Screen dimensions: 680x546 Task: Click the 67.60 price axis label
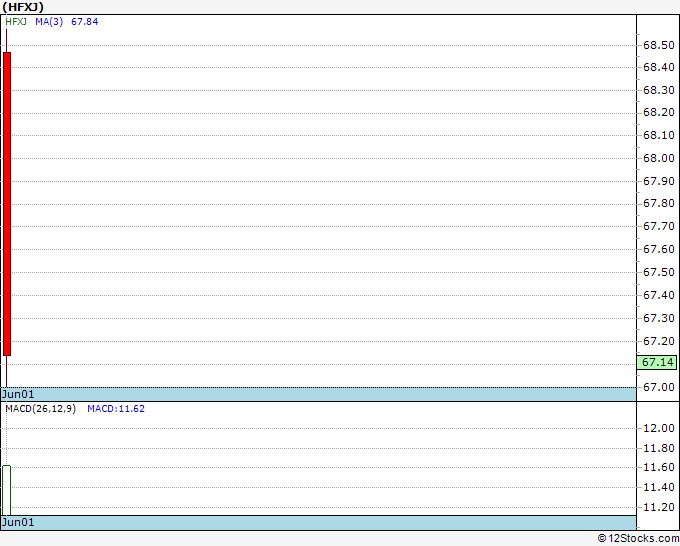click(658, 249)
